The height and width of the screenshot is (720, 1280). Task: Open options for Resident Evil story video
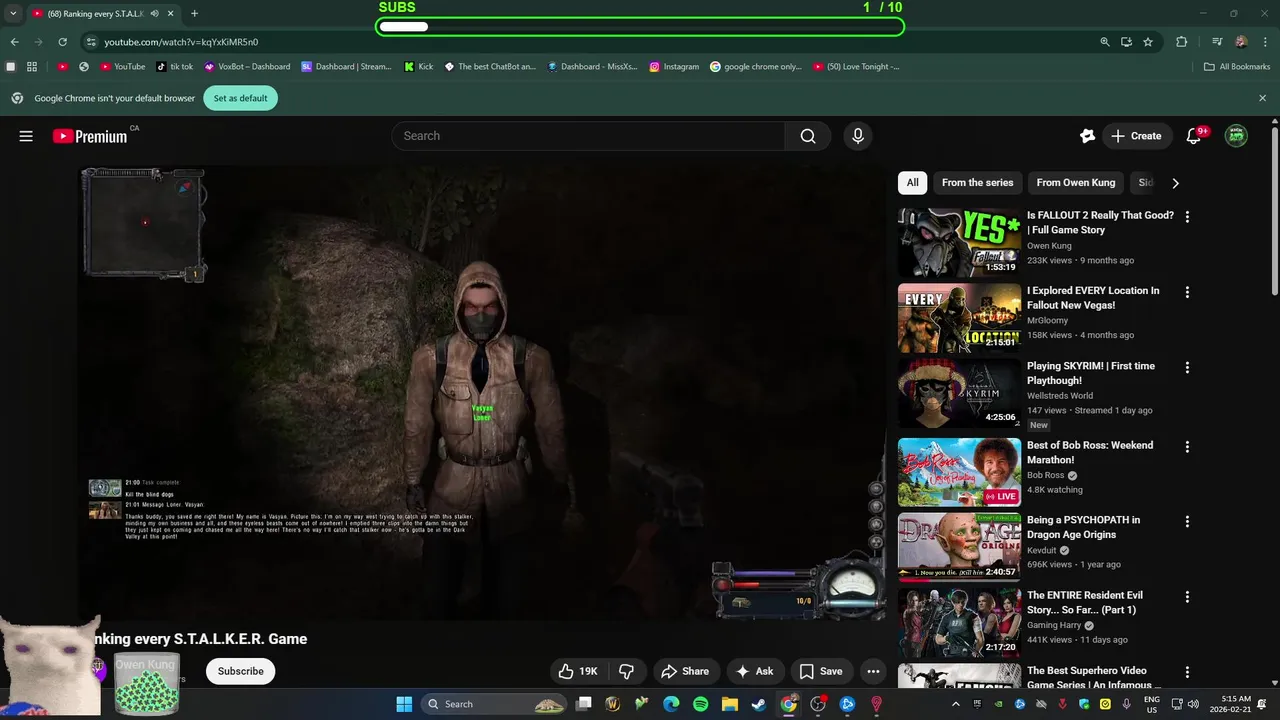pos(1187,596)
